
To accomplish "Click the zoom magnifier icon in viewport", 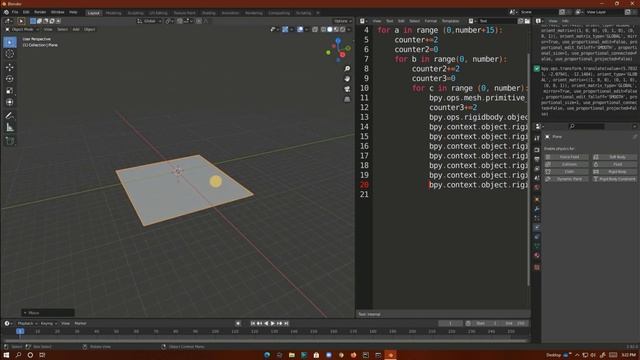I will tap(347, 69).
